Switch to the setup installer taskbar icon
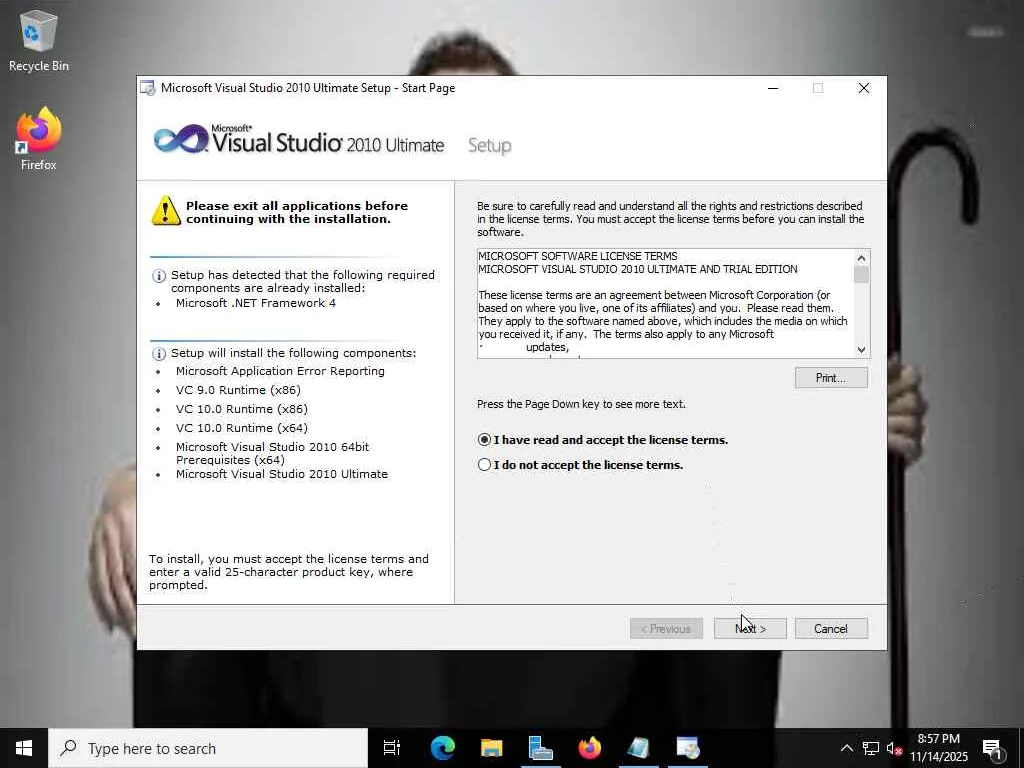This screenshot has height=768, width=1024. tap(688, 748)
